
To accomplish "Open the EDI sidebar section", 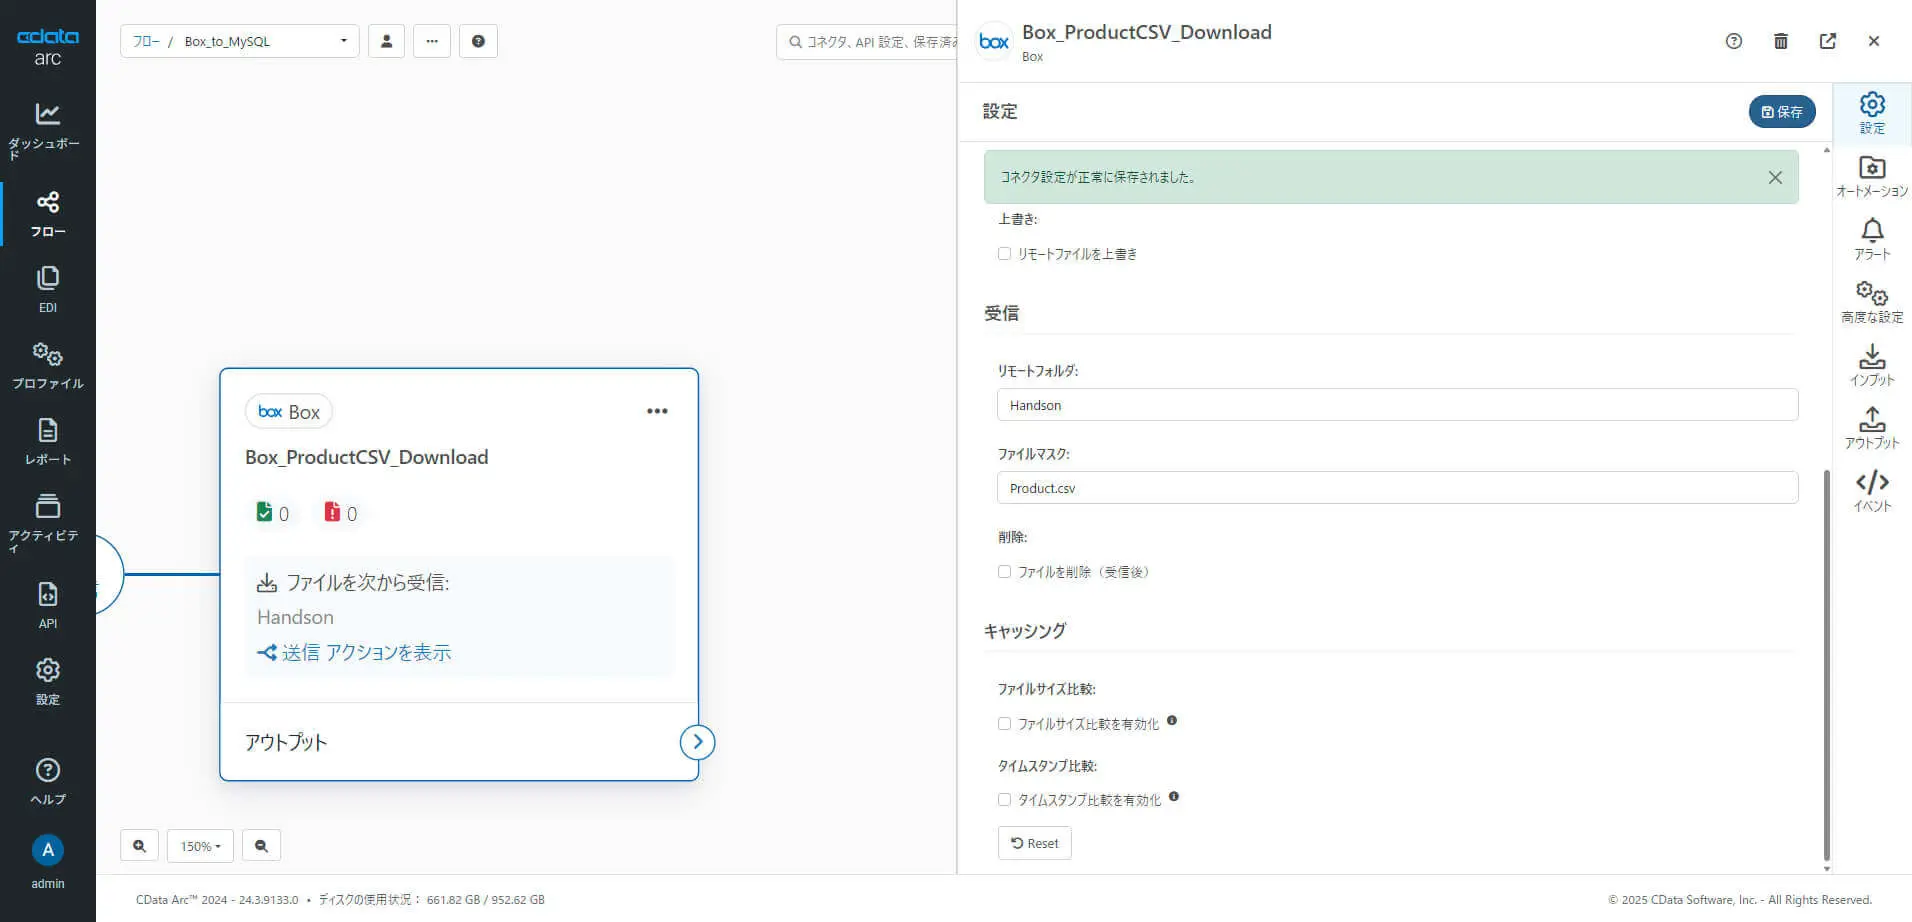I will (x=47, y=289).
